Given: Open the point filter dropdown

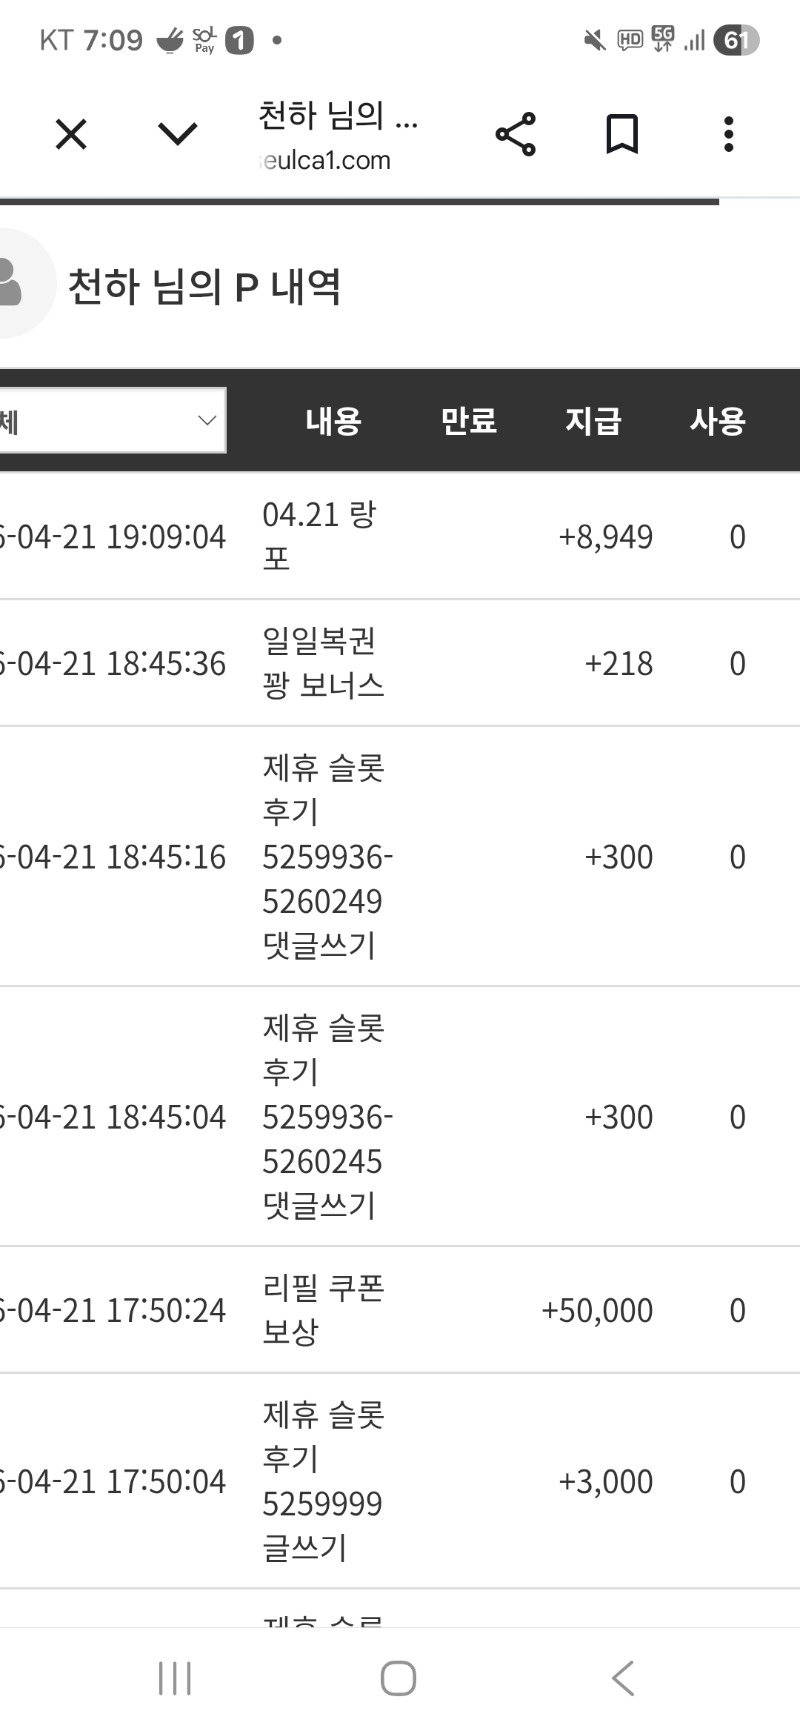Looking at the screenshot, I should (x=110, y=420).
